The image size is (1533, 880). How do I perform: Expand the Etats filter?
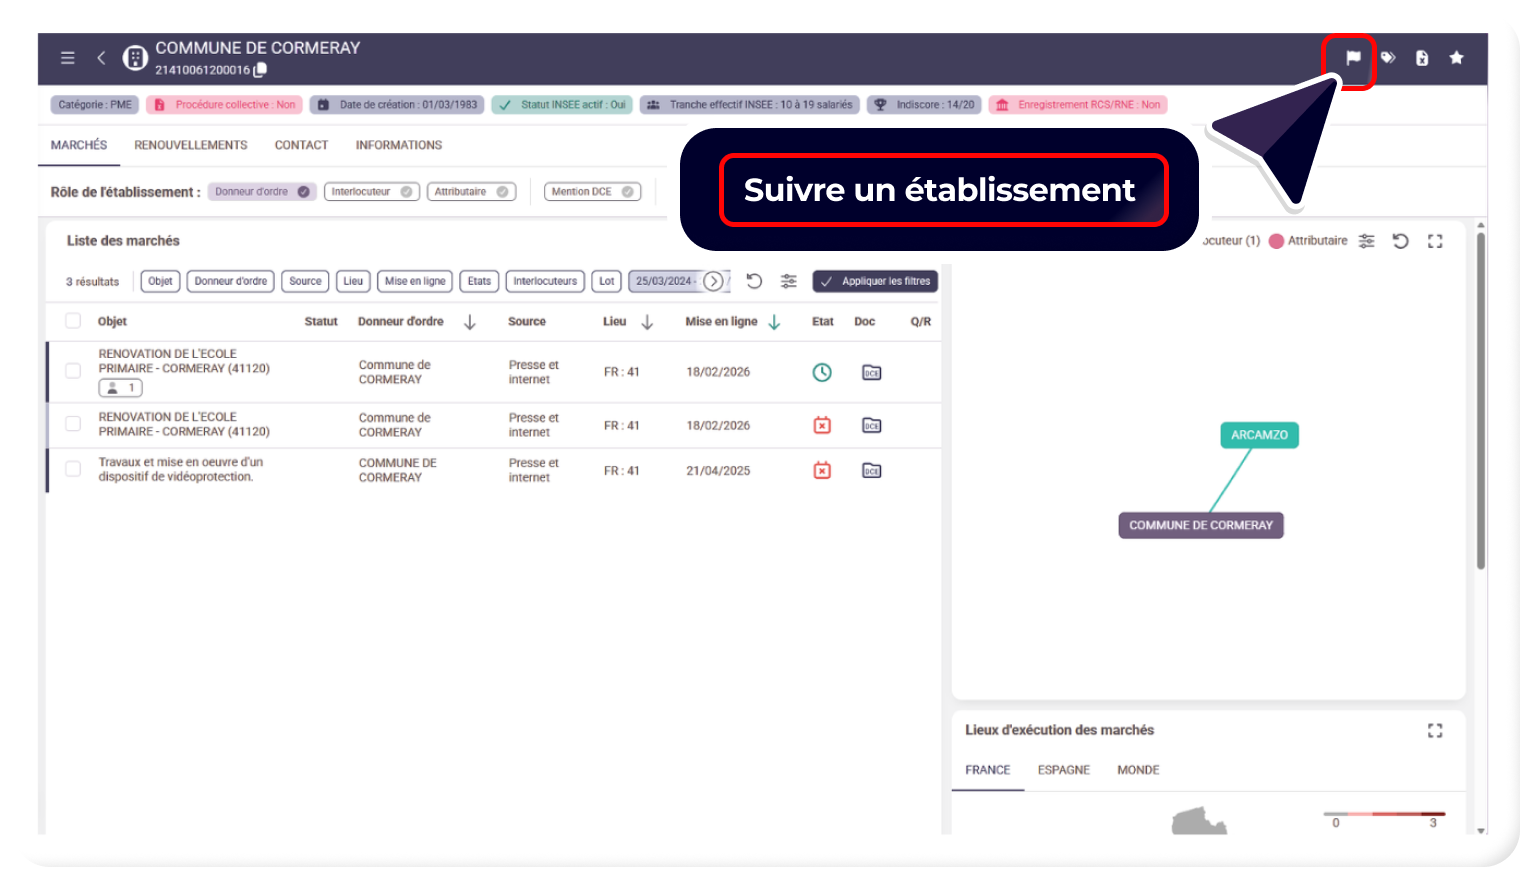coord(479,281)
